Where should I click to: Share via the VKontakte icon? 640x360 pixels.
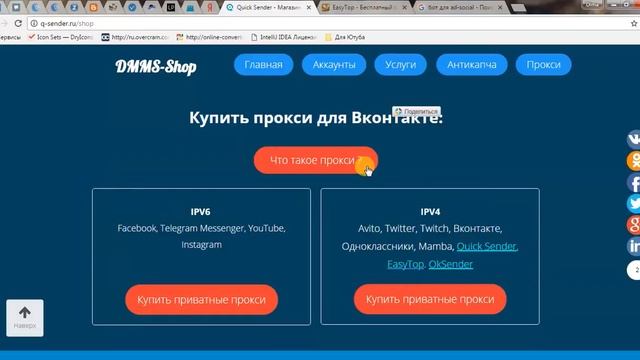click(633, 139)
